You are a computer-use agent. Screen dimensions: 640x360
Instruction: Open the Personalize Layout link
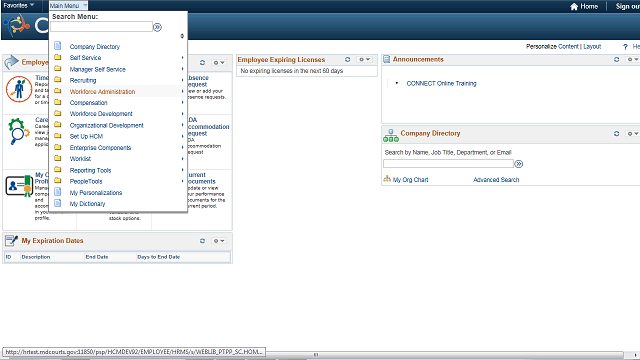tap(592, 47)
